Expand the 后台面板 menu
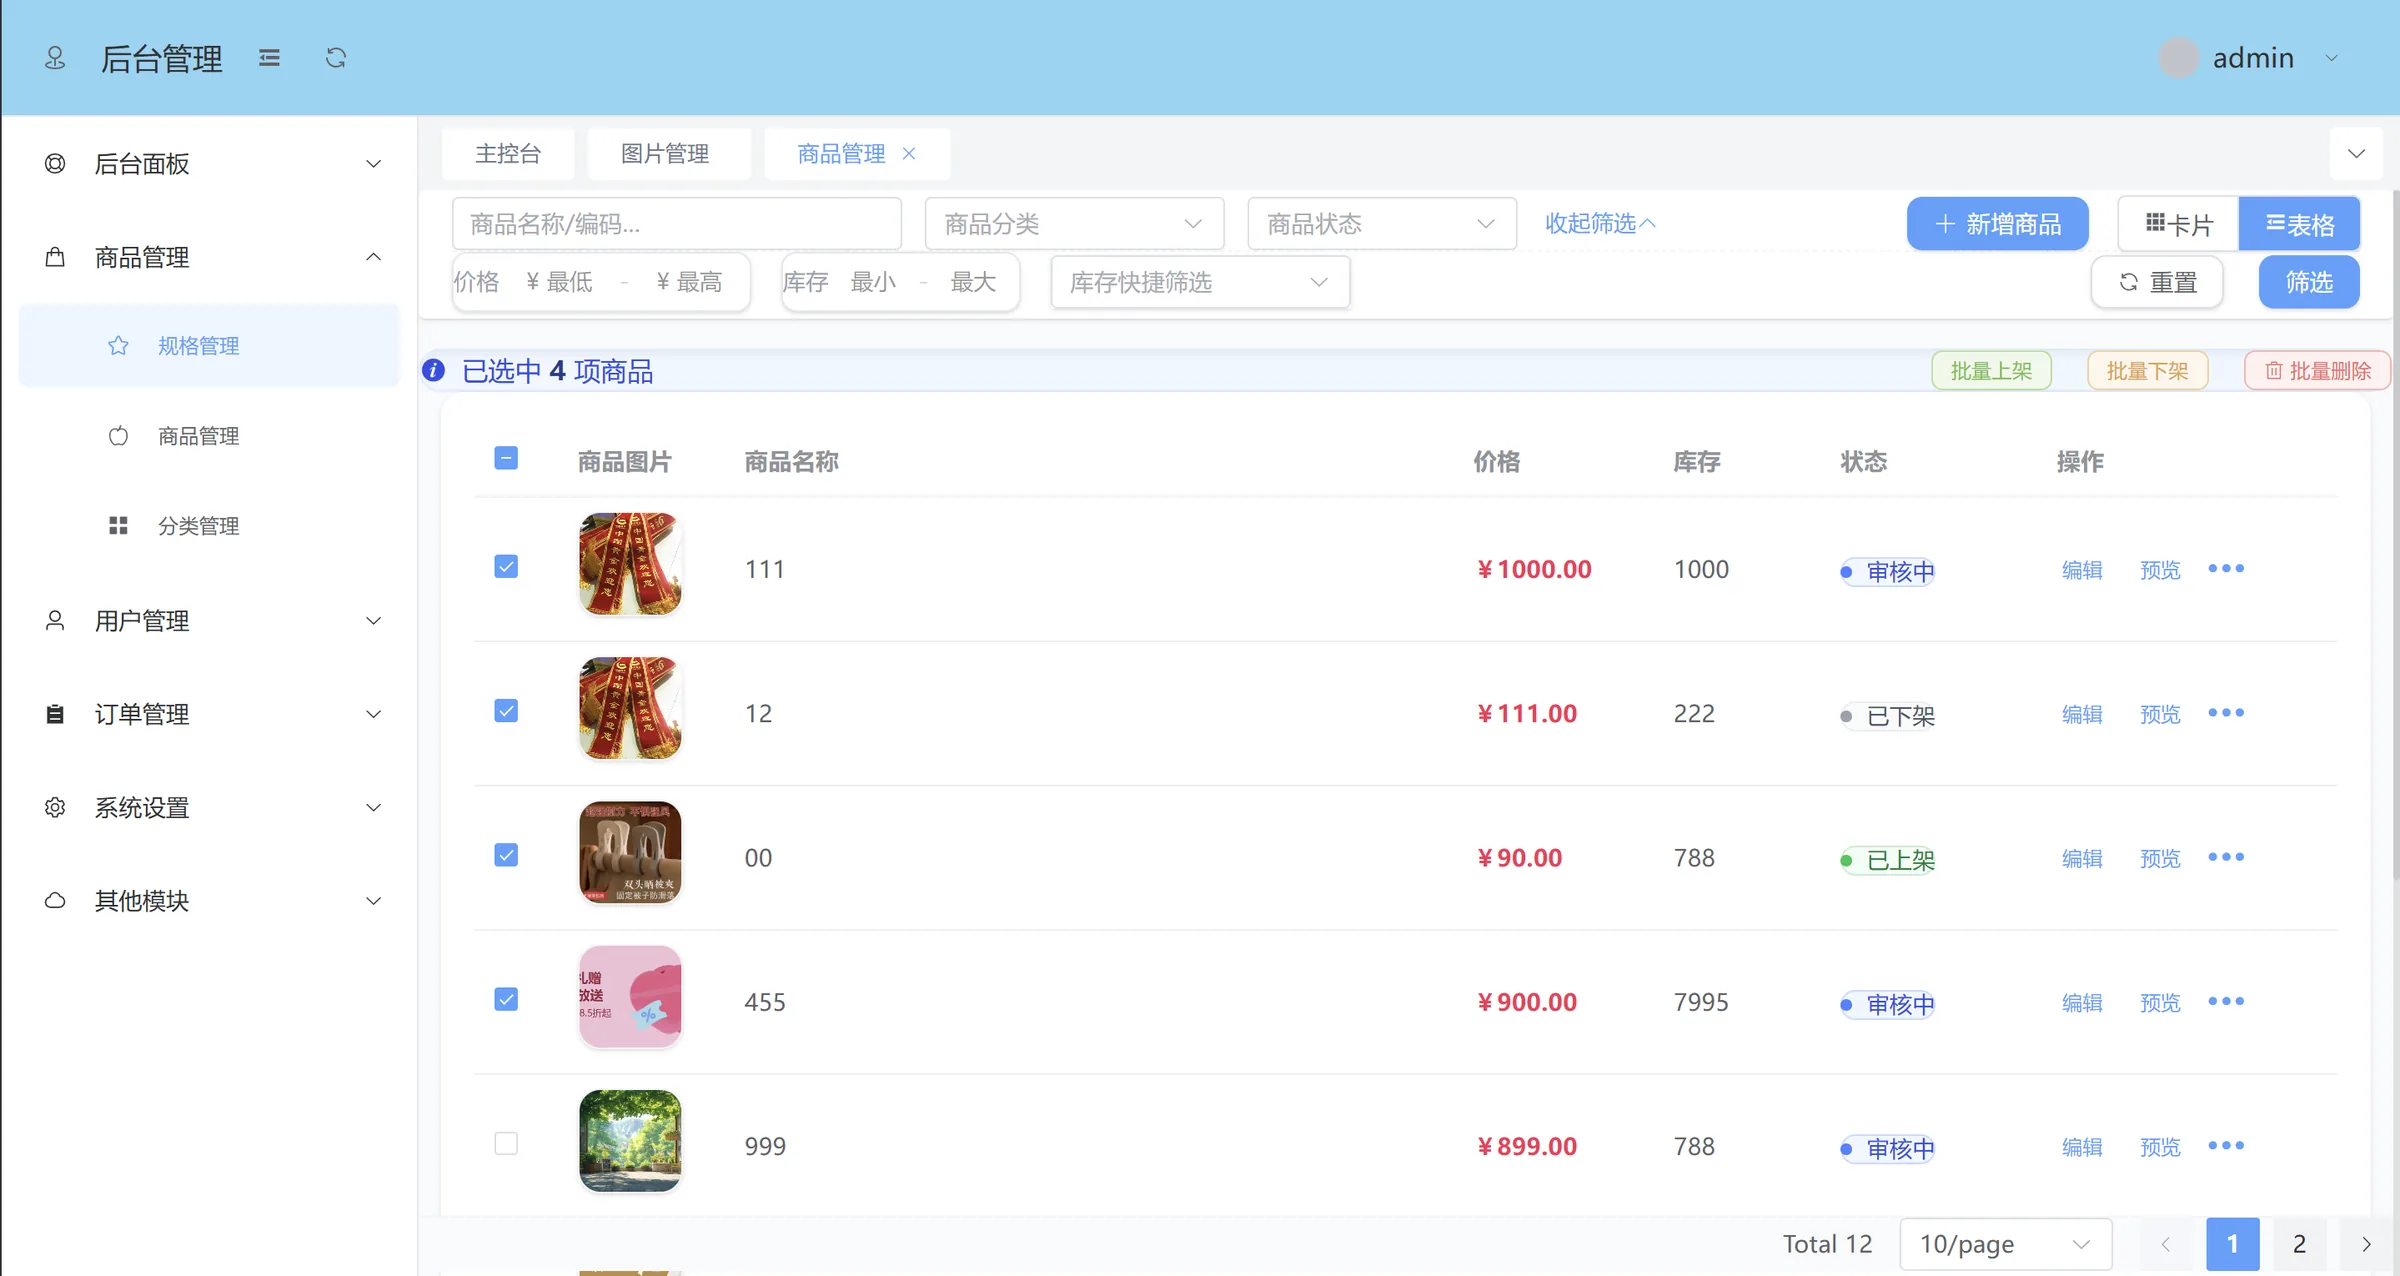 point(208,163)
